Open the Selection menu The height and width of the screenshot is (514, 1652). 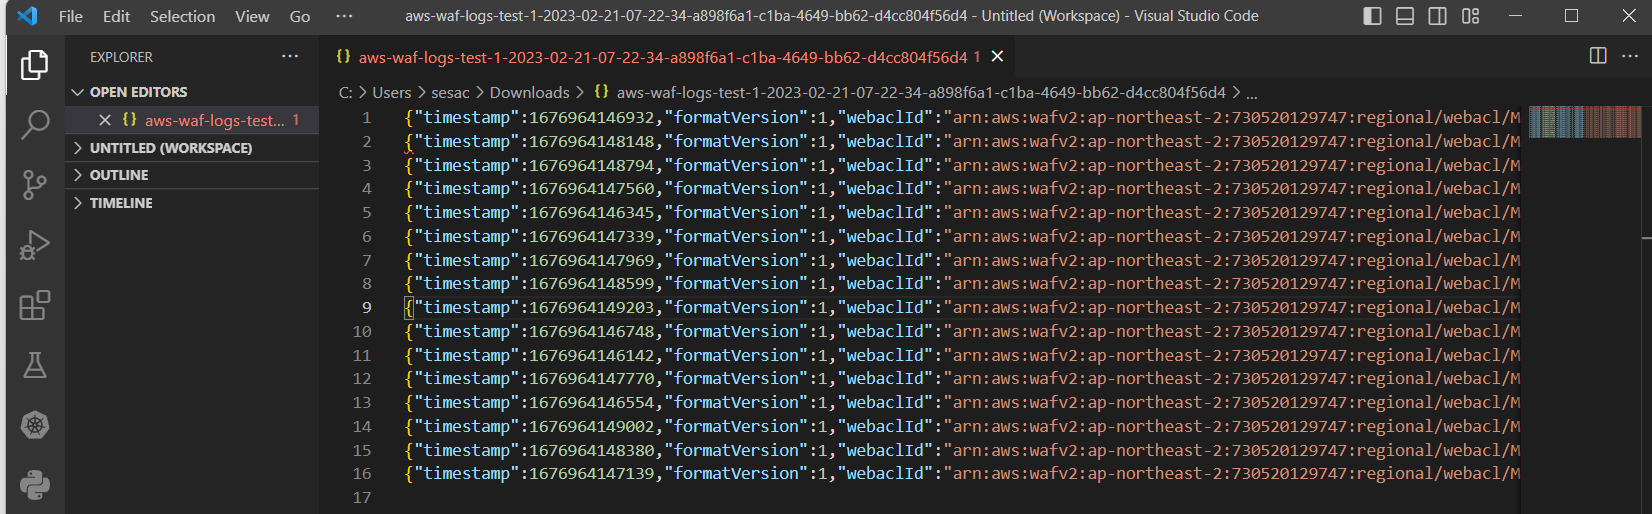pos(182,16)
